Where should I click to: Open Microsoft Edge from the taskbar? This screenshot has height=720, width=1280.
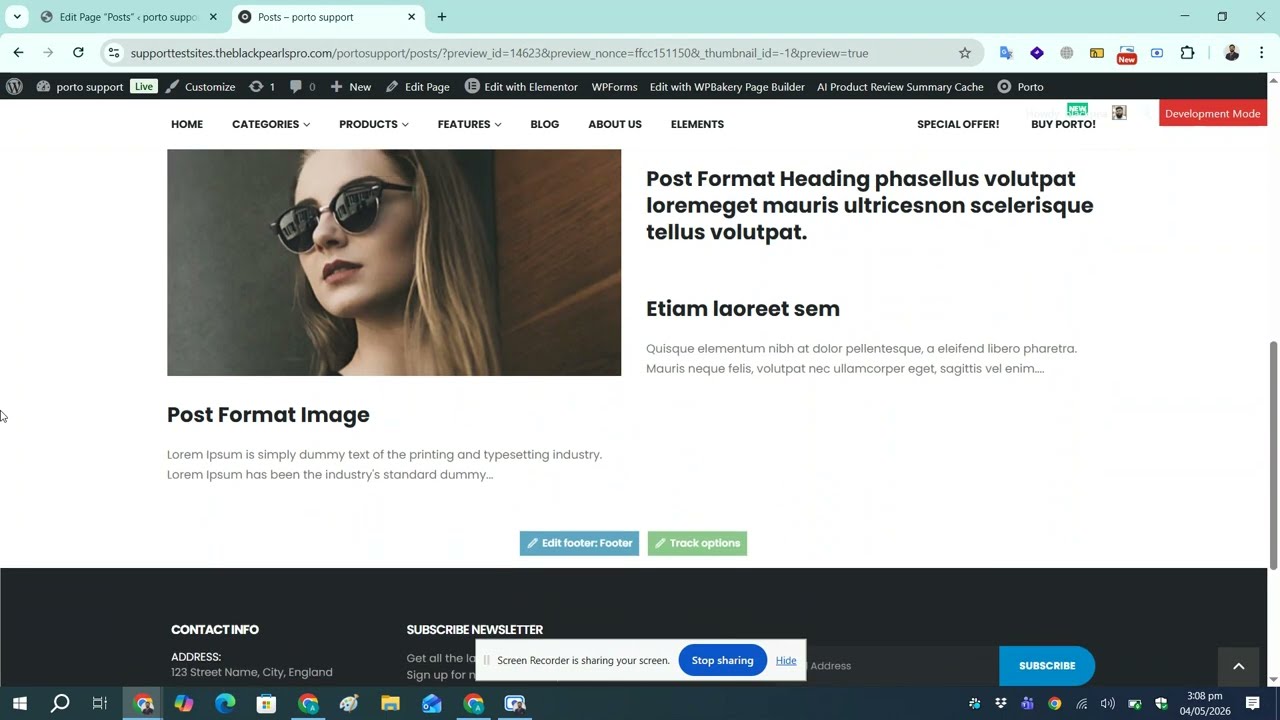coord(225,704)
